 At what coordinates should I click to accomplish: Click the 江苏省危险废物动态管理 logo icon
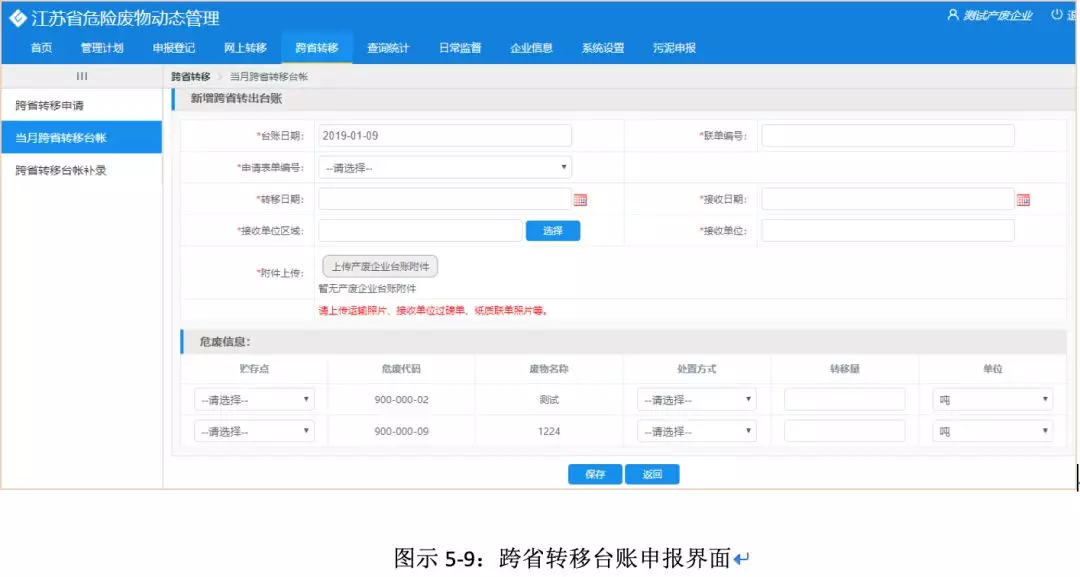(x=17, y=18)
